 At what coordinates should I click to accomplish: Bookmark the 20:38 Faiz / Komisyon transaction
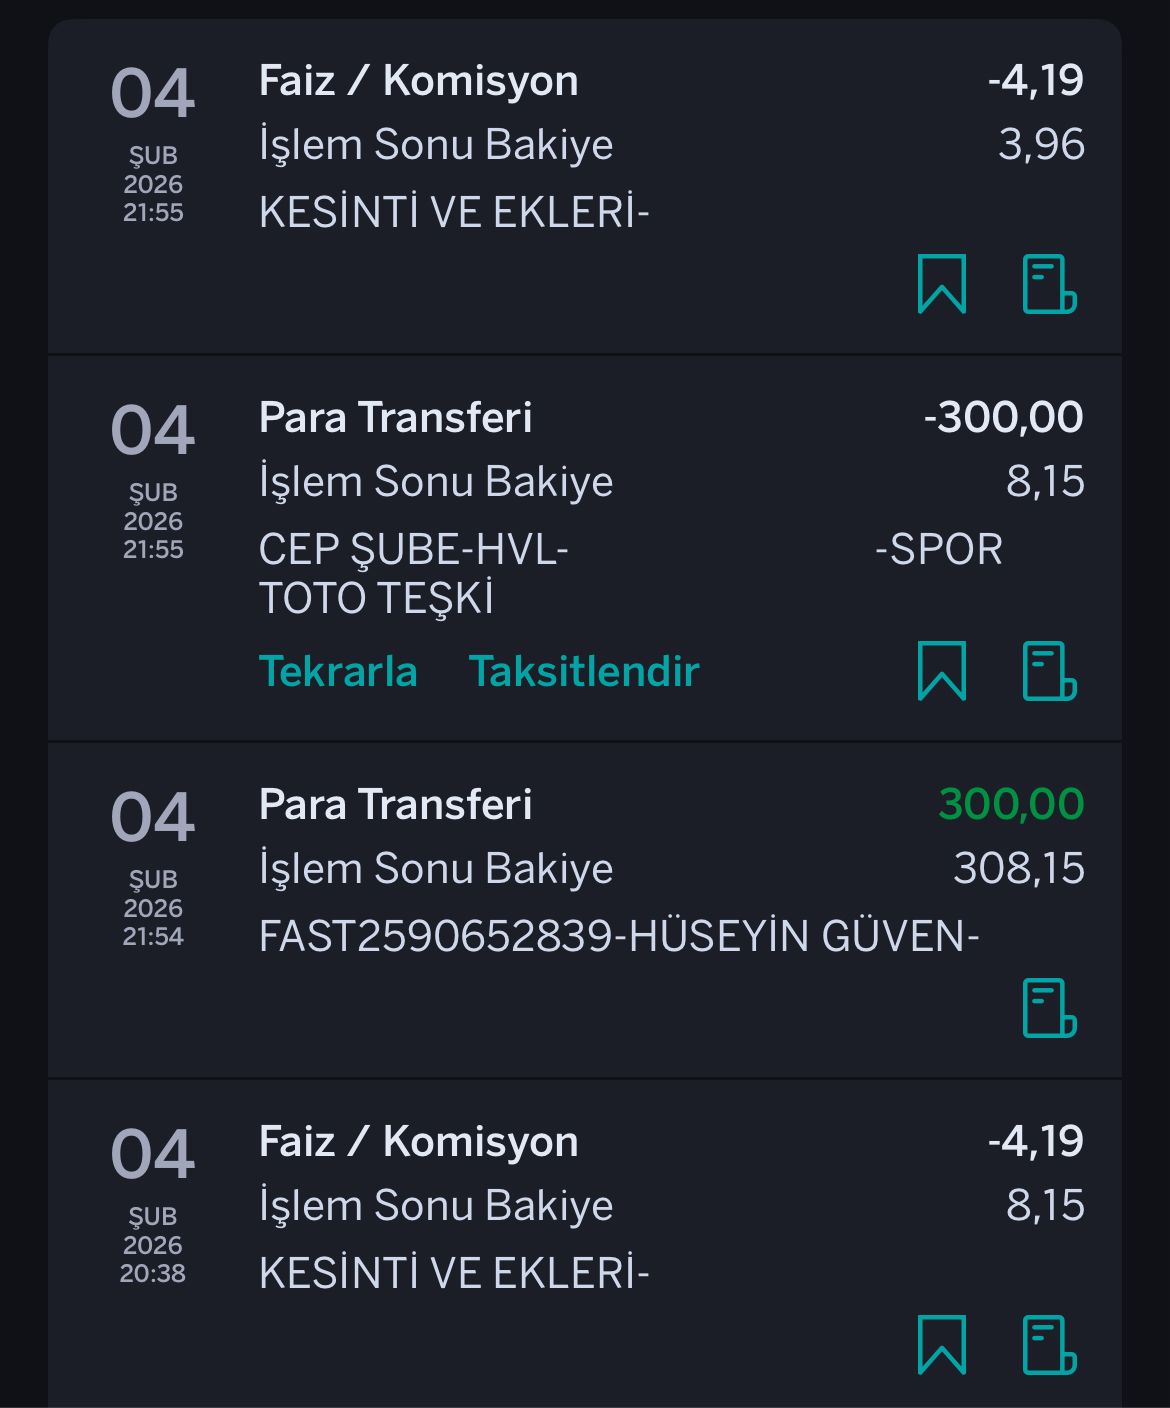click(x=942, y=1345)
